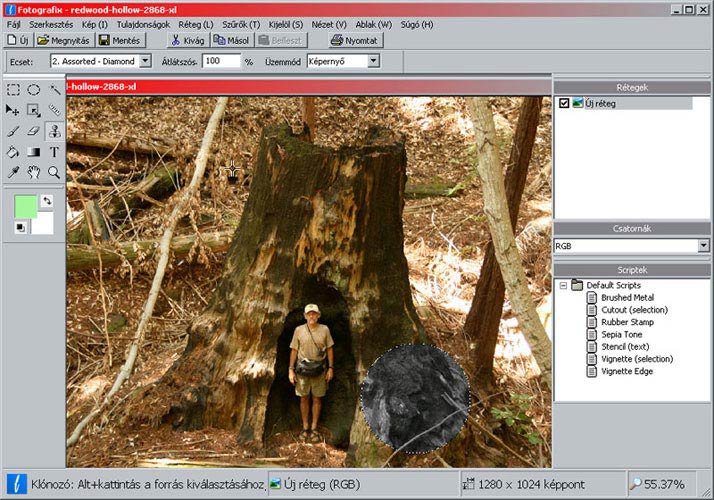Image resolution: width=714 pixels, height=500 pixels.
Task: Open the RGB channels dropdown
Action: pos(703,245)
